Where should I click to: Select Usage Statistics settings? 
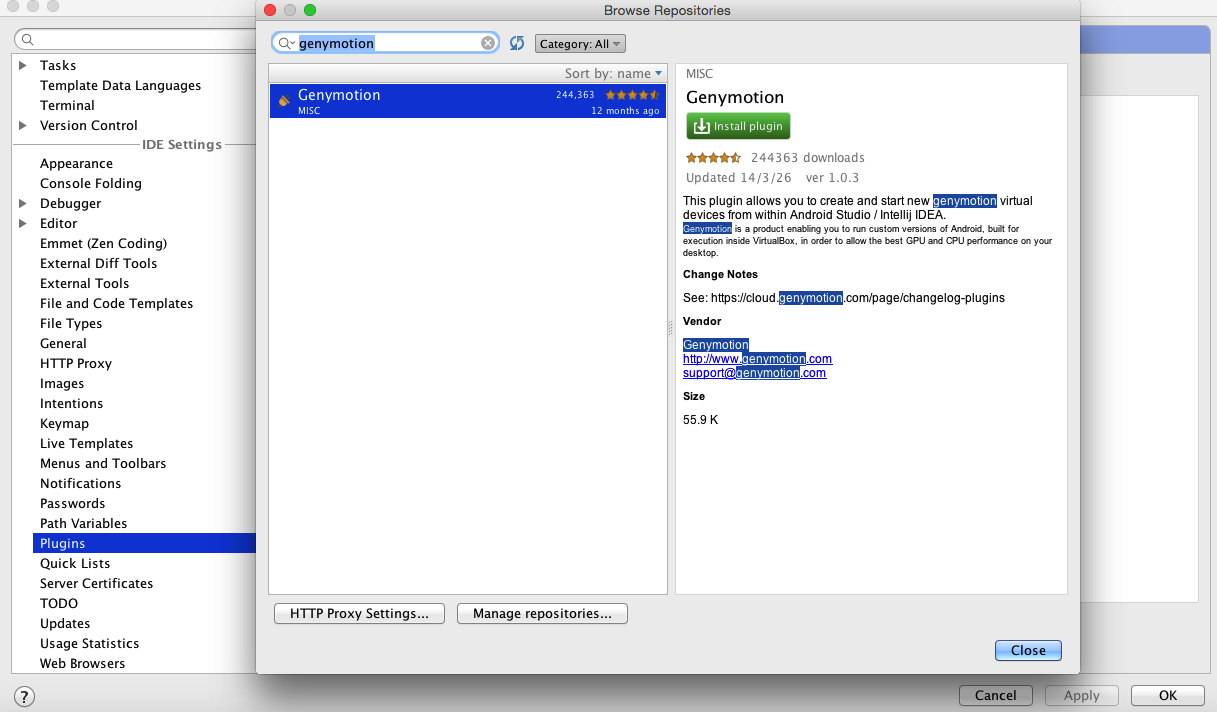tap(89, 643)
